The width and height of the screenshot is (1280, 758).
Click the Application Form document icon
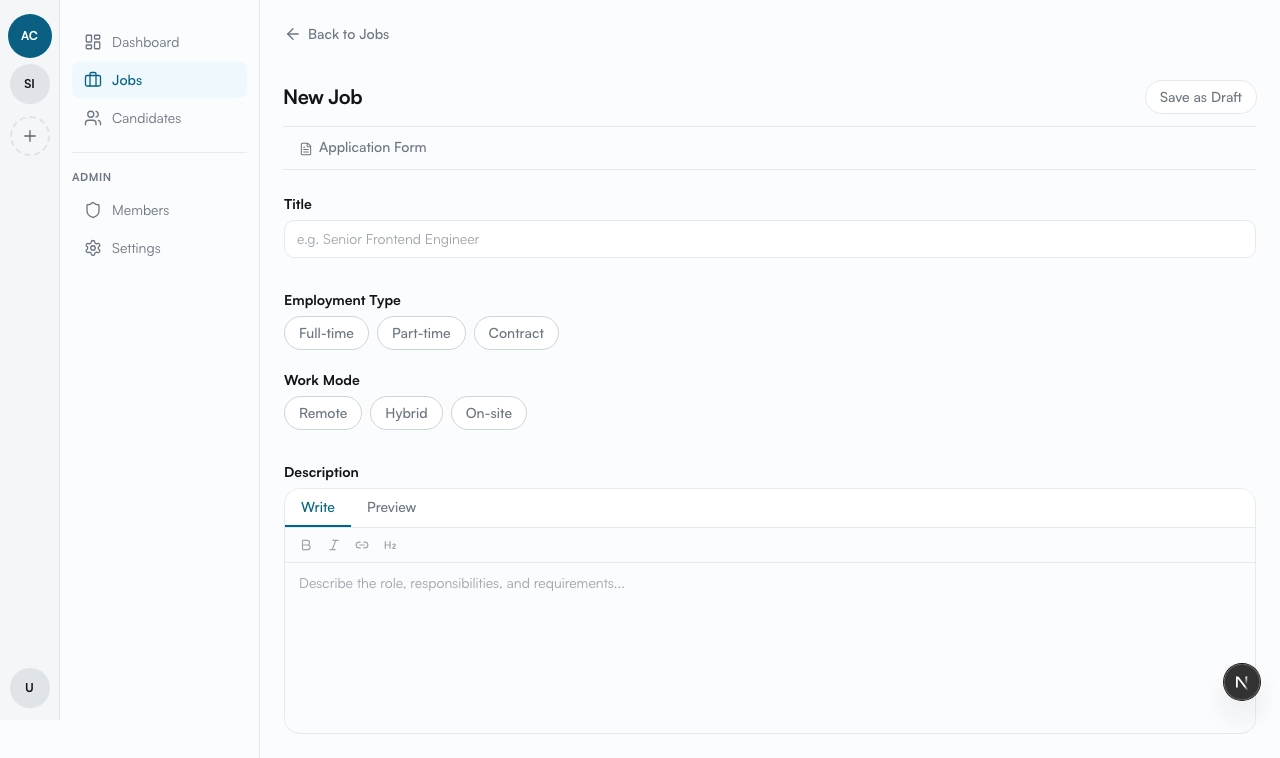tap(306, 148)
